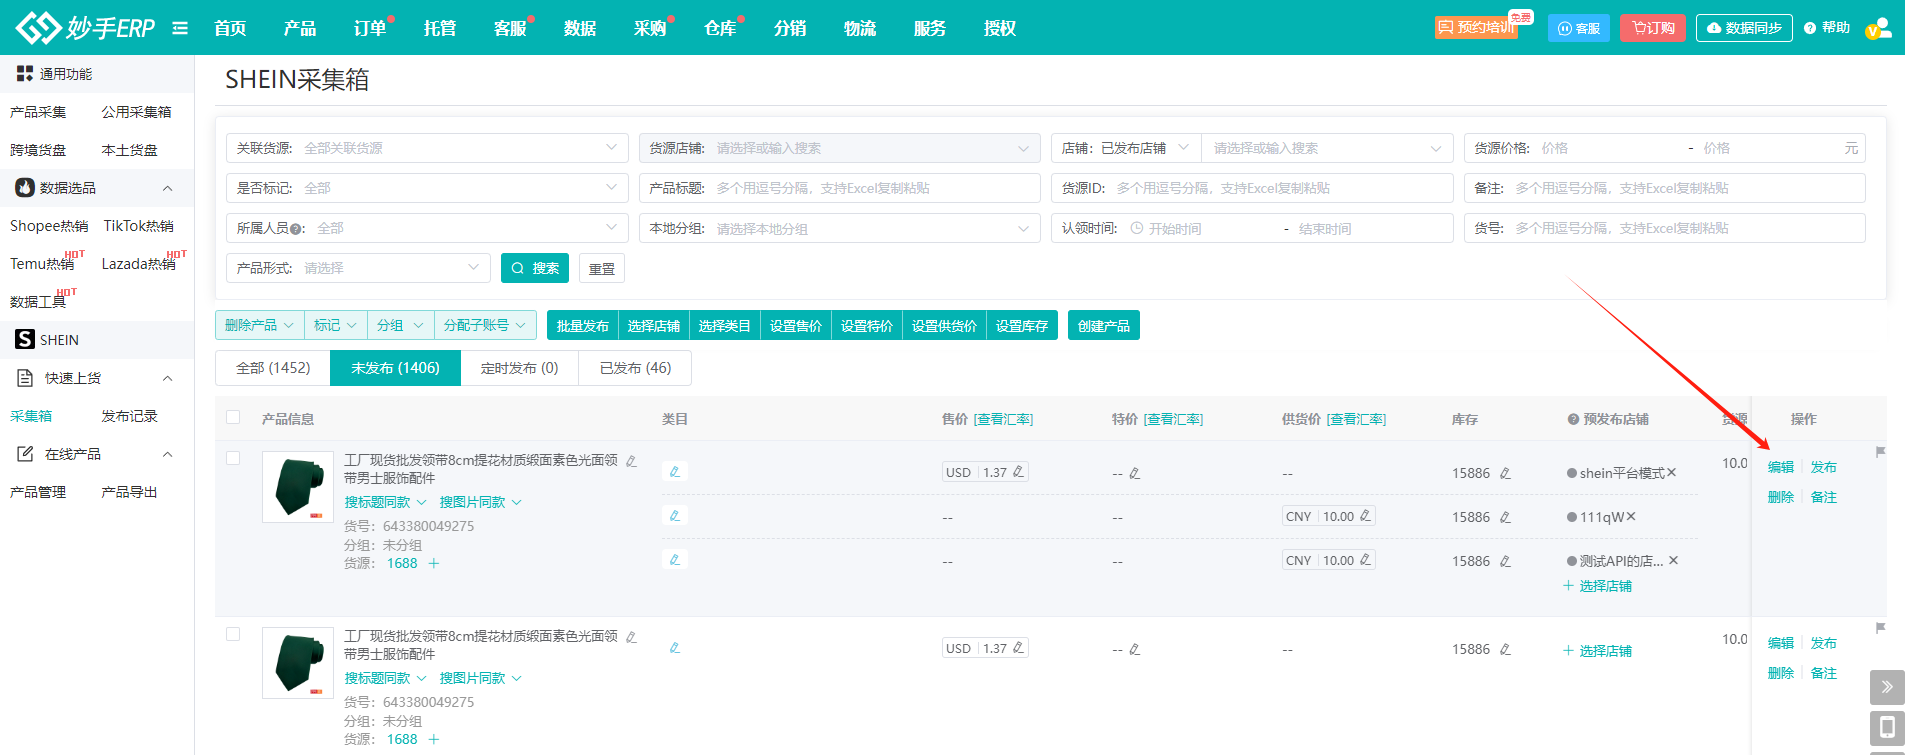Open the 物流 top menu

coord(860,28)
